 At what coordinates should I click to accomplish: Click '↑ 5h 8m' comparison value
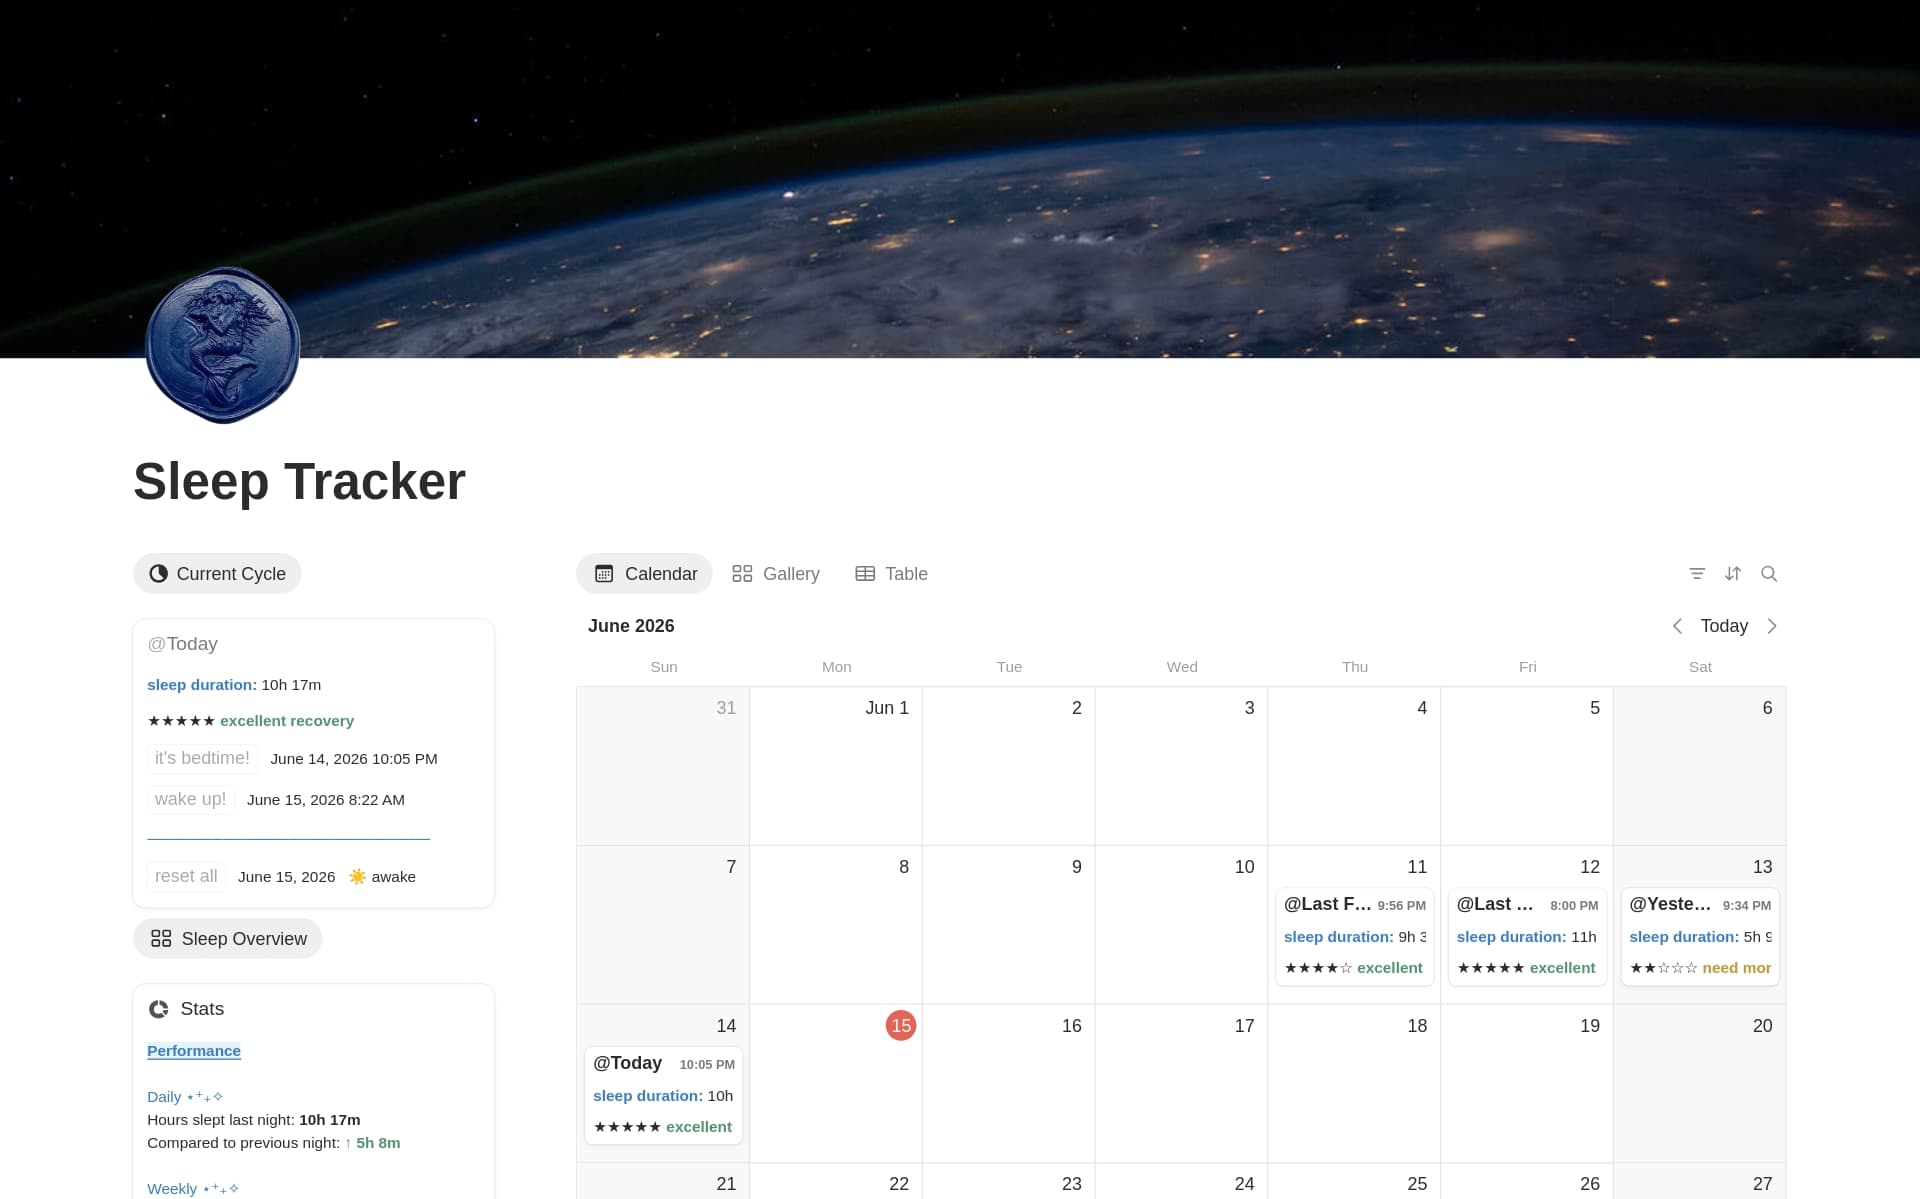pyautogui.click(x=372, y=1143)
